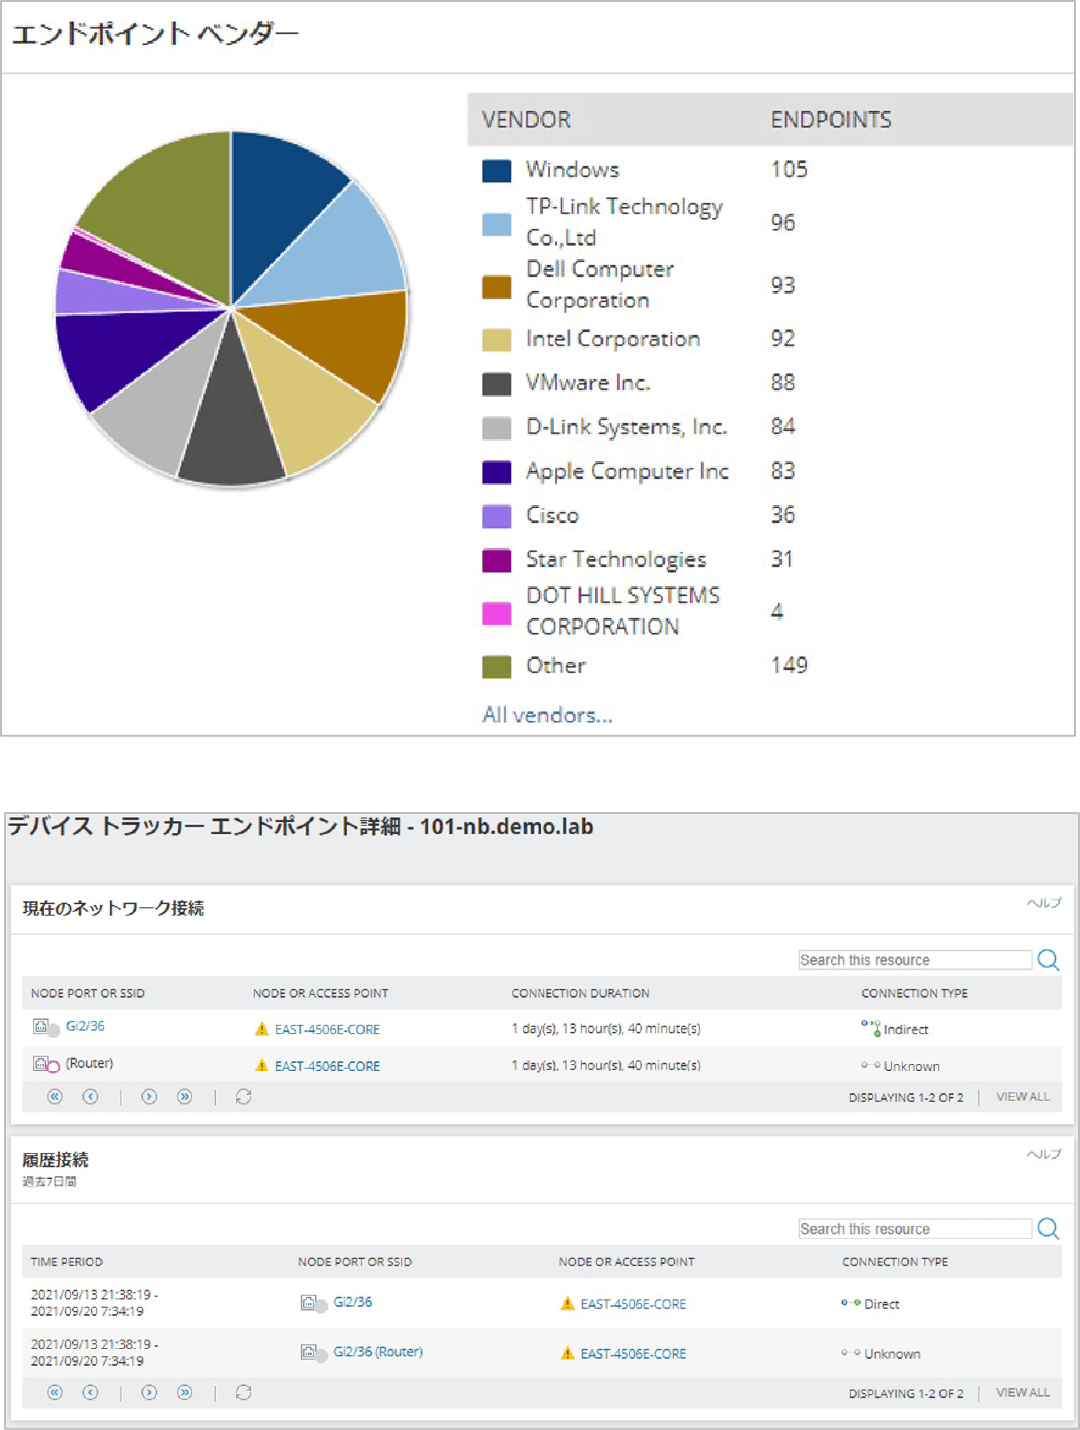This screenshot has width=1080, height=1430.
Task: Go to first page in 現在のネットワーク接続
Action: [55, 1097]
